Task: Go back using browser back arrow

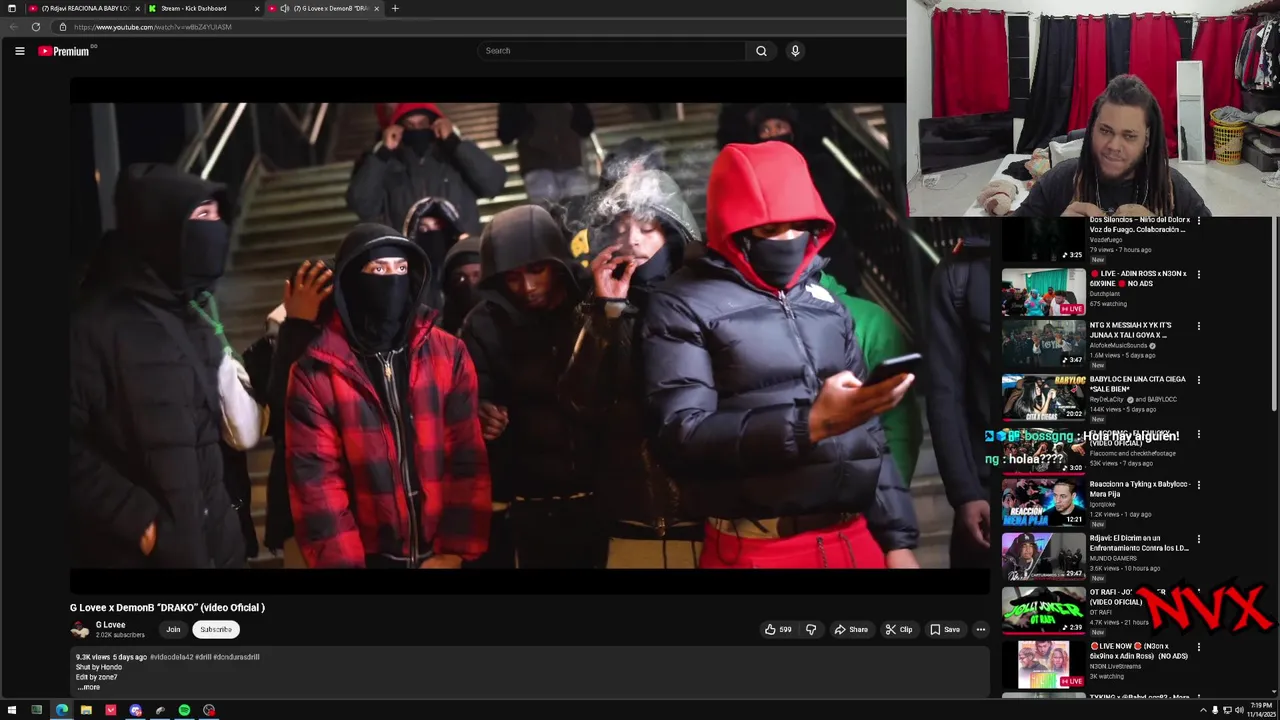Action: [13, 27]
